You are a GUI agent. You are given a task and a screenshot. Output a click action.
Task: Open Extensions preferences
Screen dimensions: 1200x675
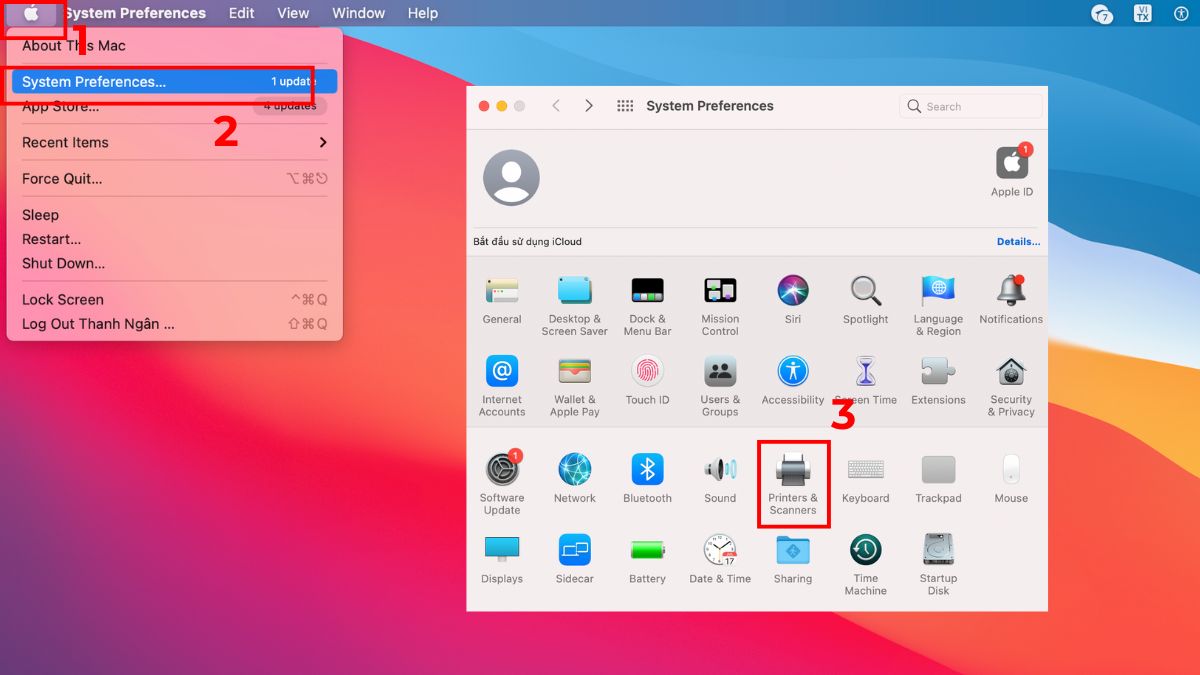pos(938,381)
